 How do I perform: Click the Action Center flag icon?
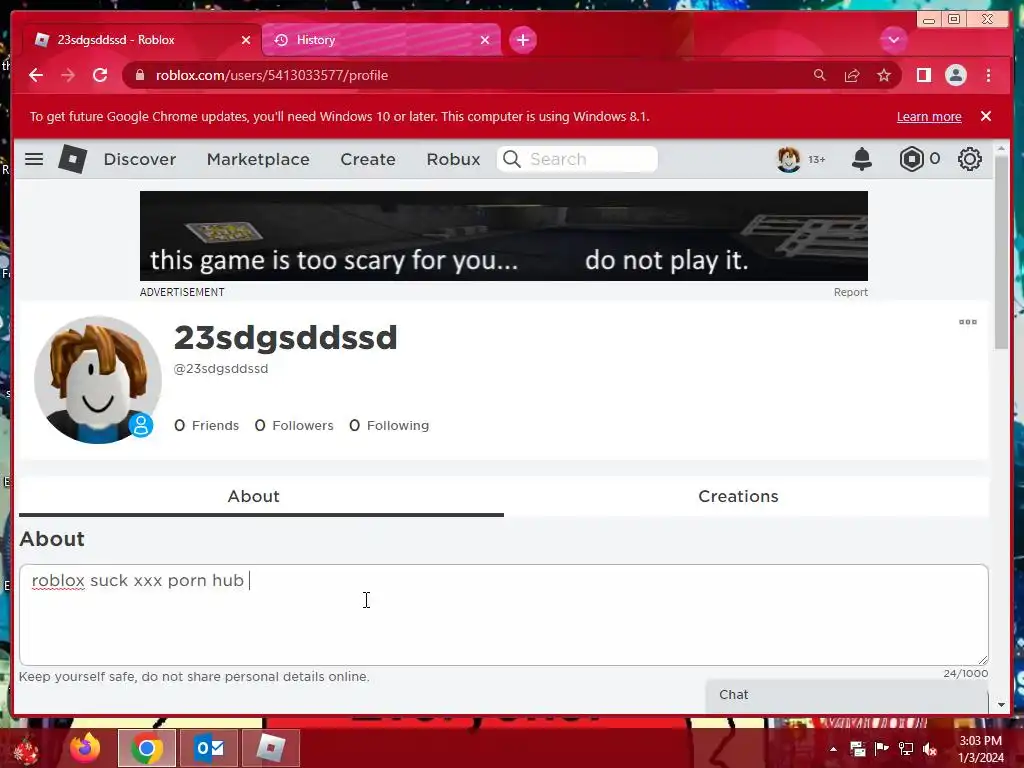(x=882, y=749)
